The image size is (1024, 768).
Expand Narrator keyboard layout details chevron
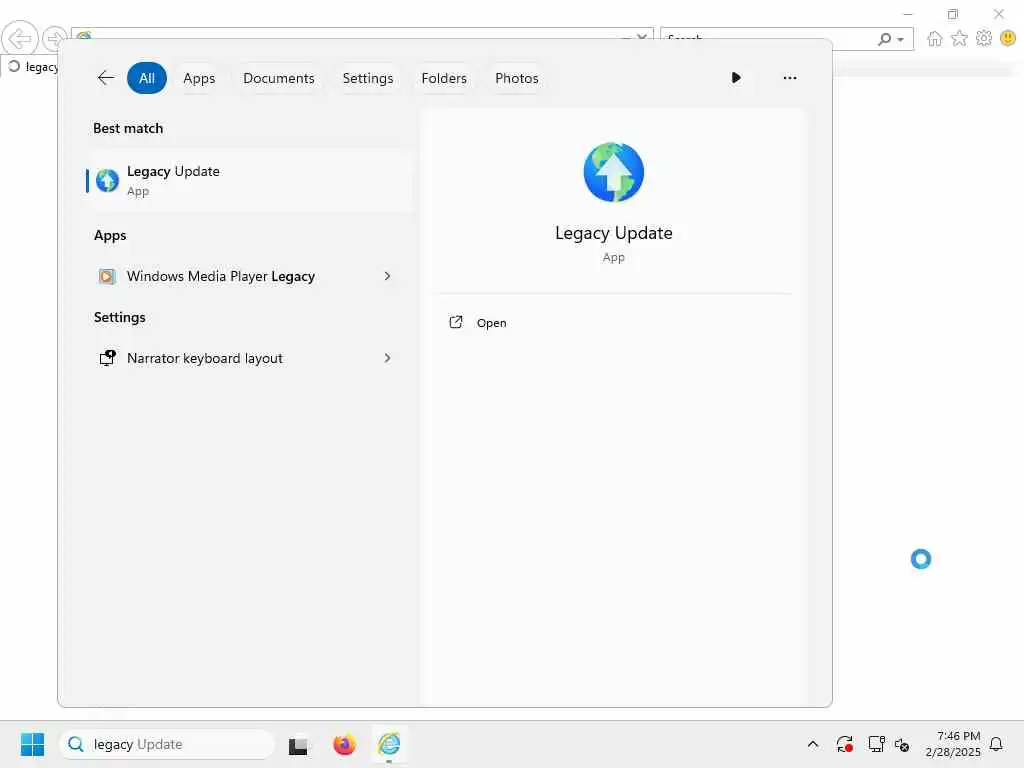click(x=387, y=358)
